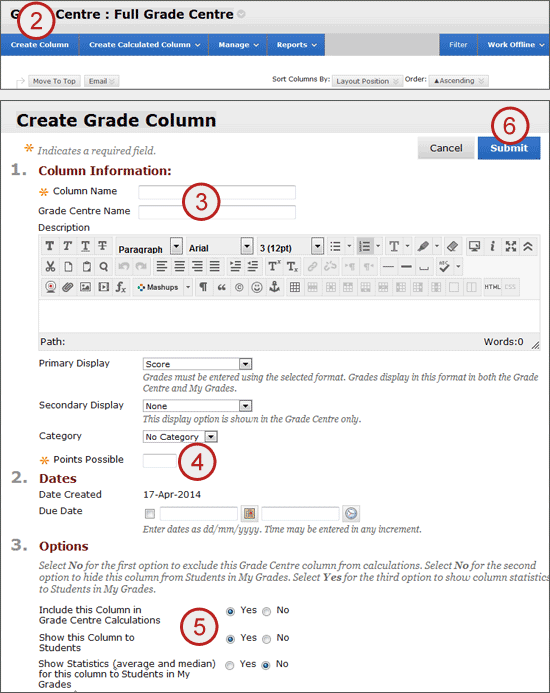Submit the Create Grade Column form
The height and width of the screenshot is (693, 550).
coord(509,148)
